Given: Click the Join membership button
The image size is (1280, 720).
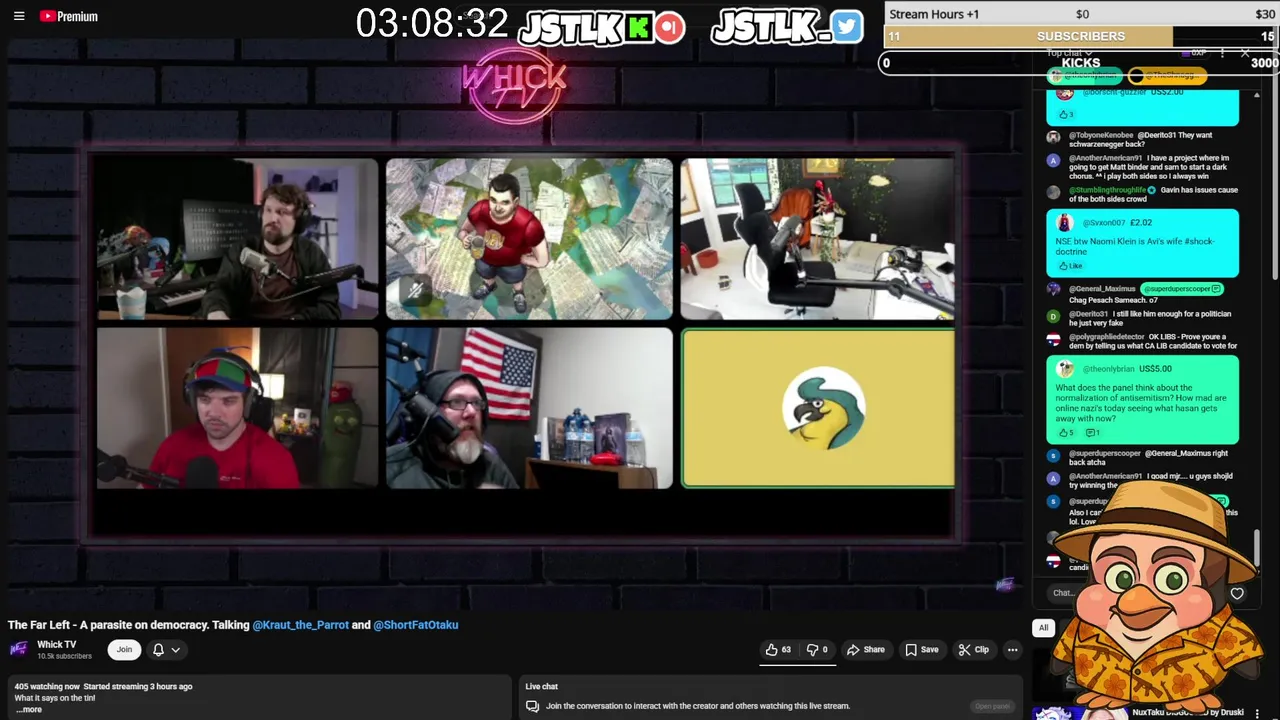Looking at the screenshot, I should click(x=124, y=649).
